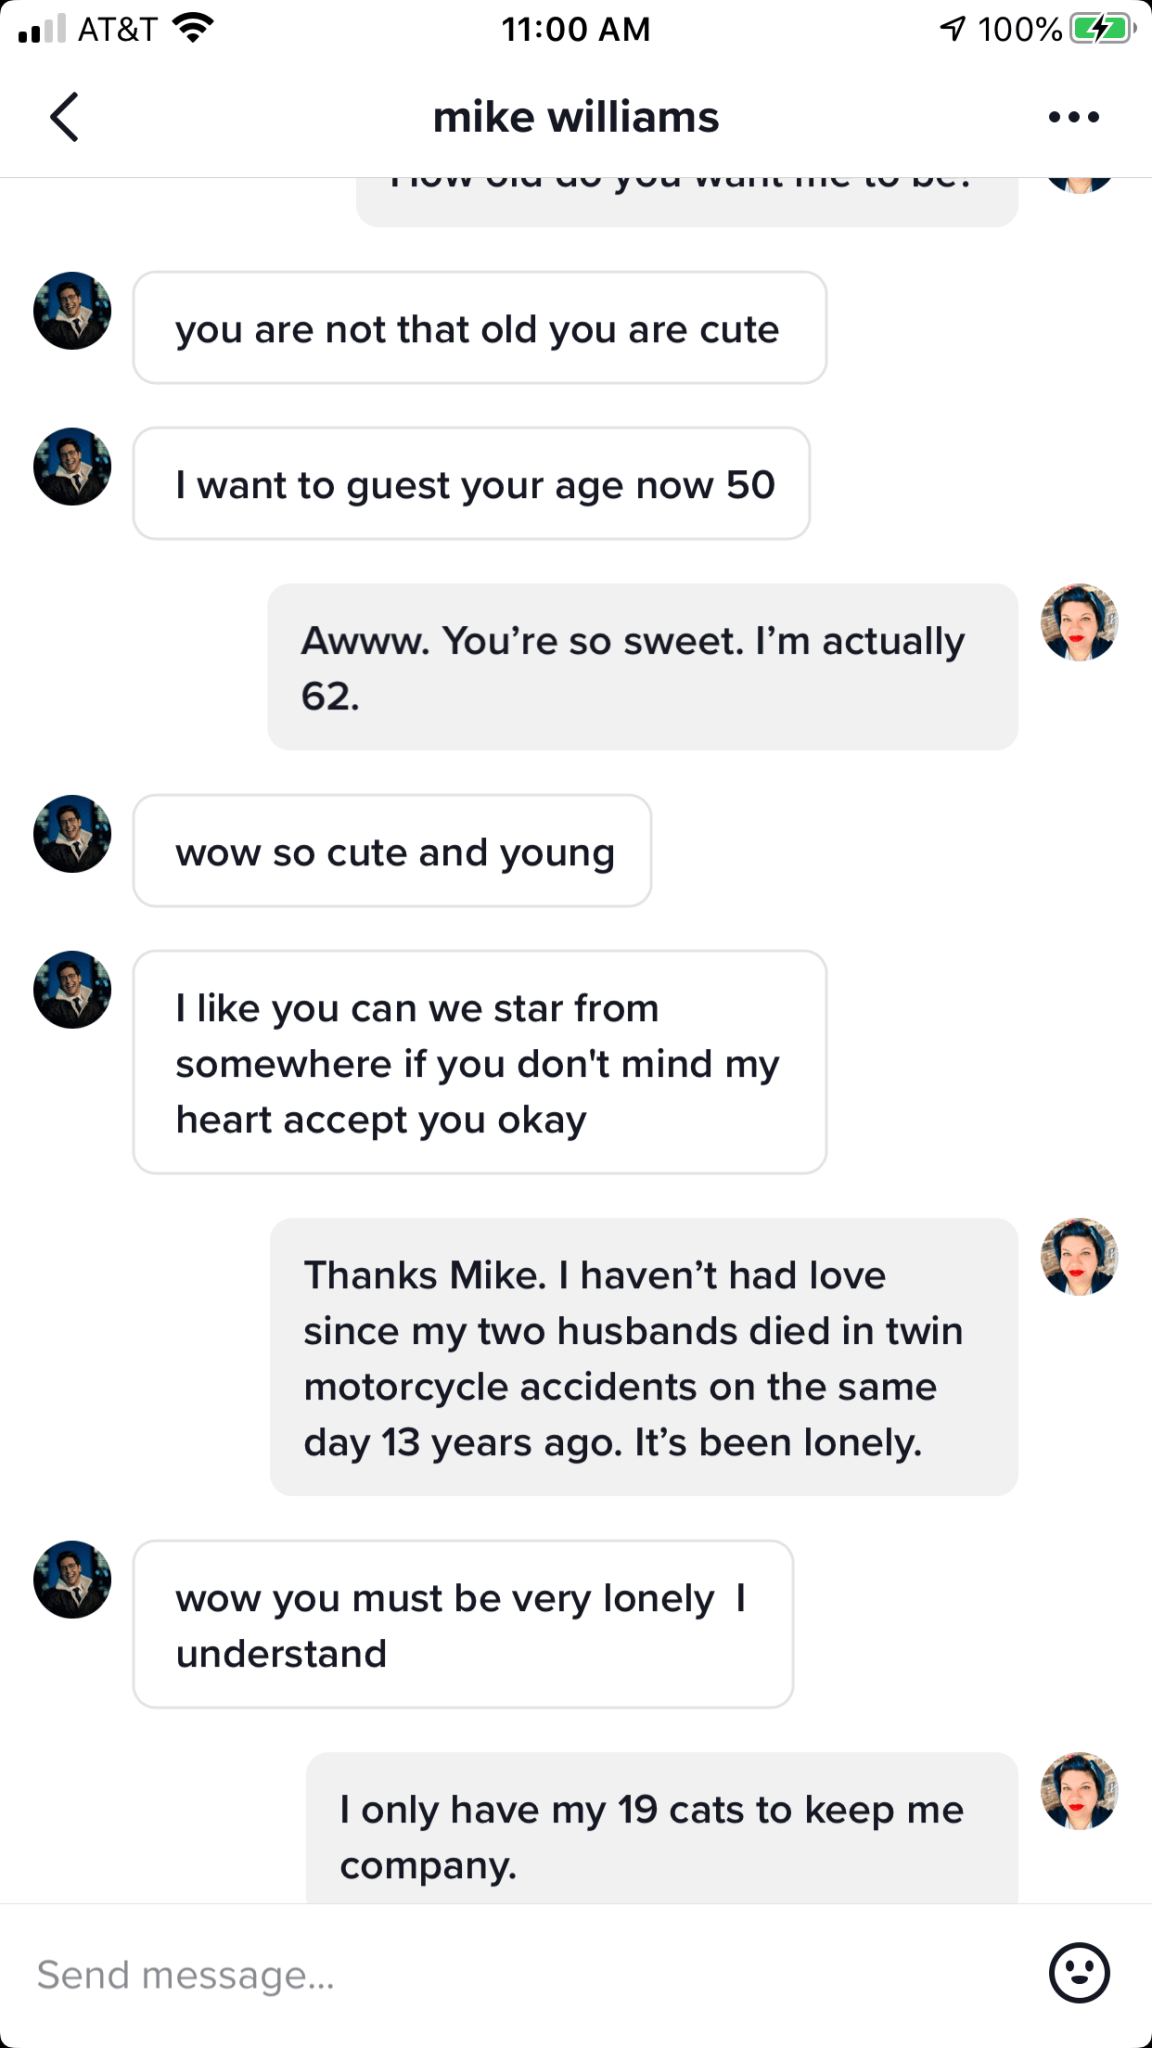
Task: Tap avatar beside "wow you must be very lonely"
Action: click(x=72, y=1580)
